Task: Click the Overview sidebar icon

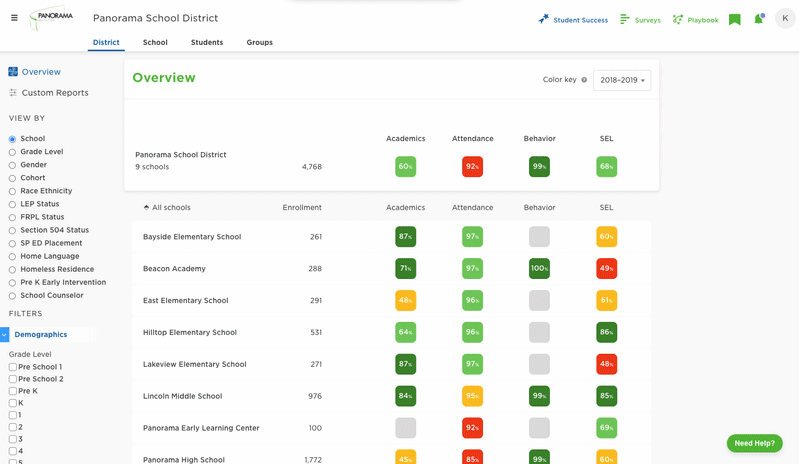Action: [13, 72]
